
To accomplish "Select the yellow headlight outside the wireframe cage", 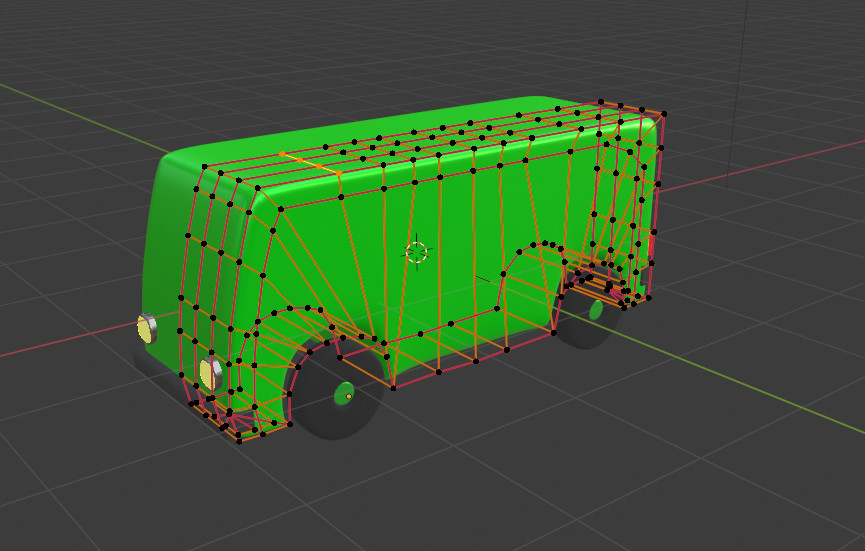I will [147, 328].
